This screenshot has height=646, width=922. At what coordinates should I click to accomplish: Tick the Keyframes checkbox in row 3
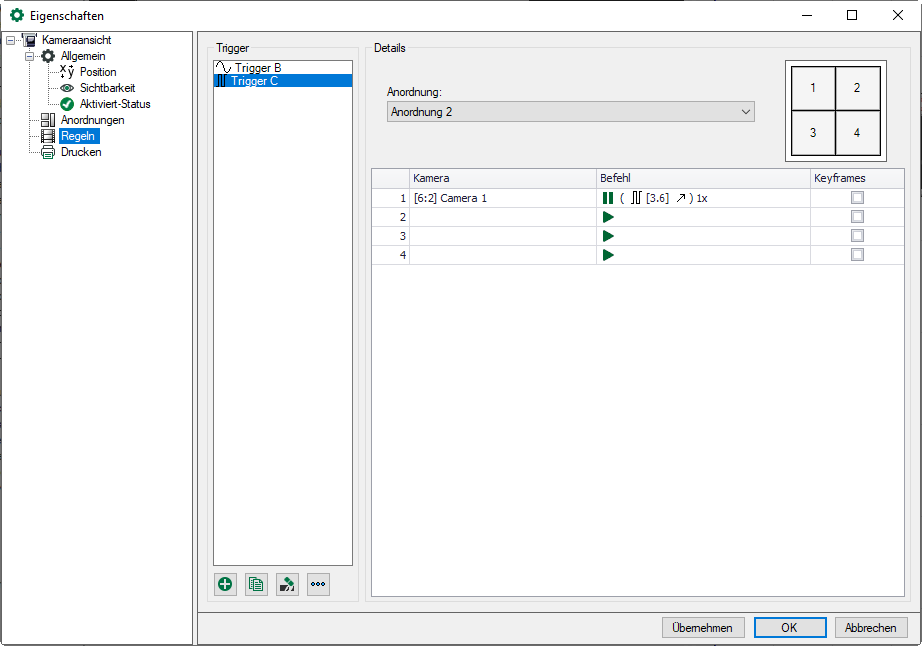[x=857, y=235]
